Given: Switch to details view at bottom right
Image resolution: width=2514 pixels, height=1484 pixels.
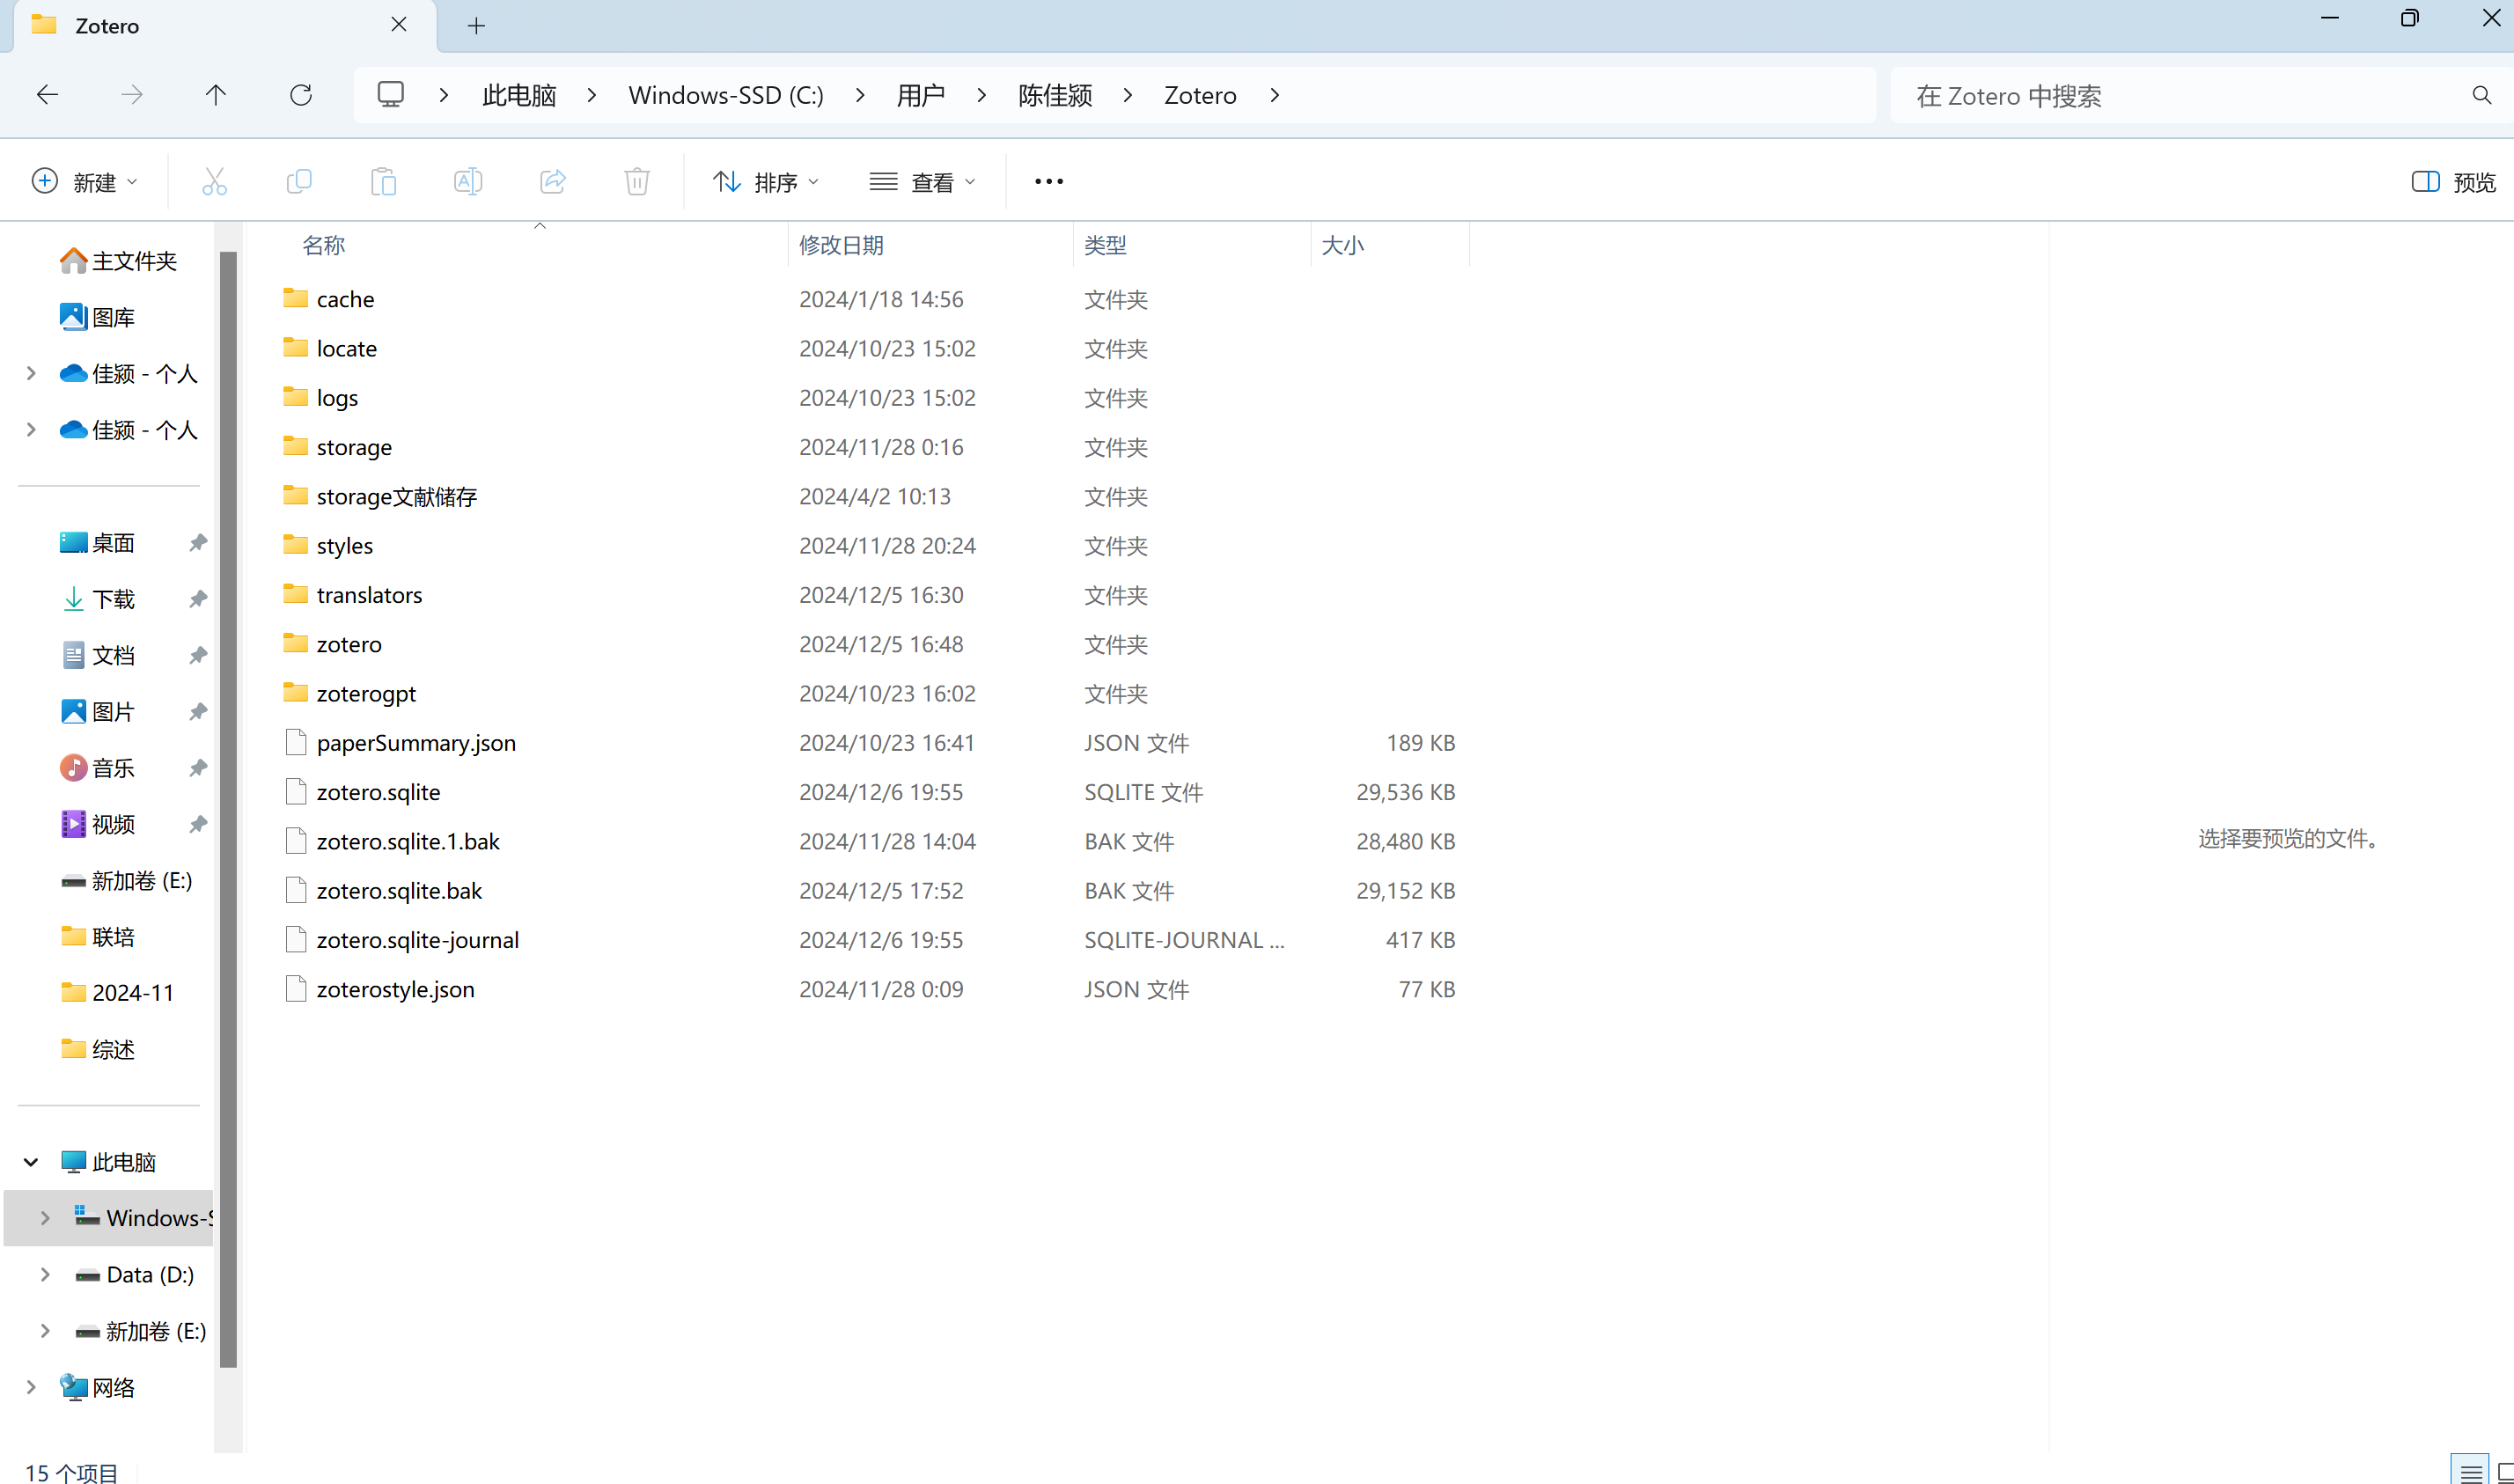Looking at the screenshot, I should pos(2470,1472).
